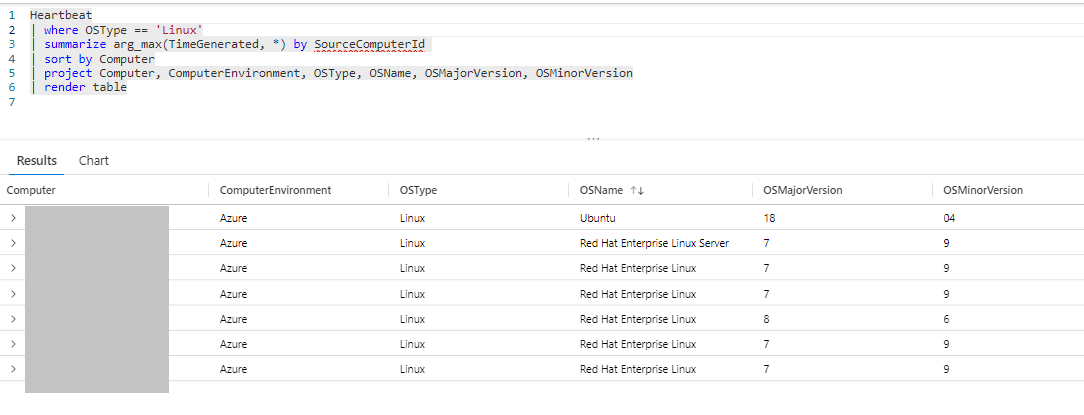The height and width of the screenshot is (415, 1084).
Task: Click the ComputerEnvironment column header
Action: click(275, 190)
